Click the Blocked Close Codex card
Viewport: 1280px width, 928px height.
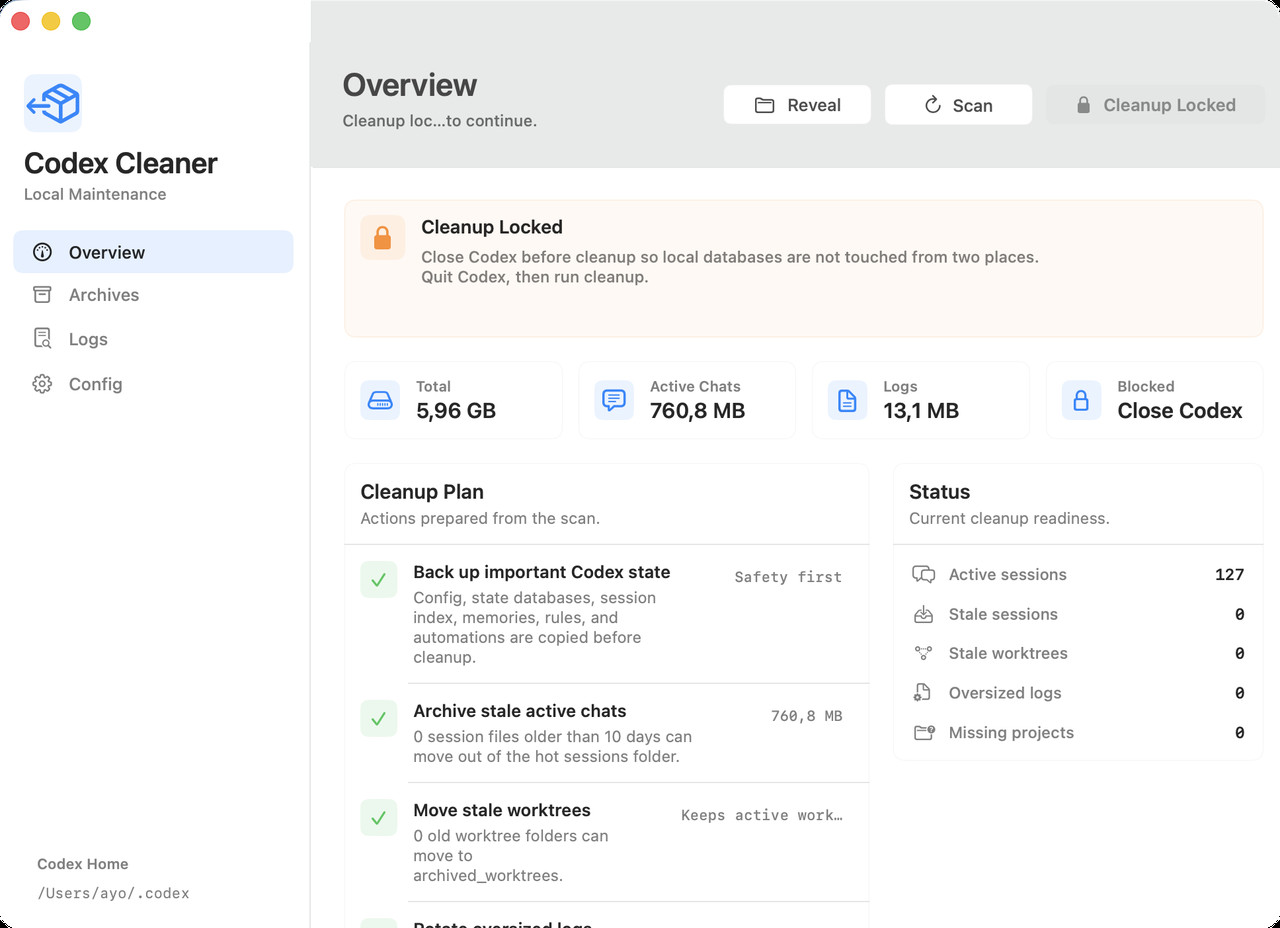click(1155, 400)
